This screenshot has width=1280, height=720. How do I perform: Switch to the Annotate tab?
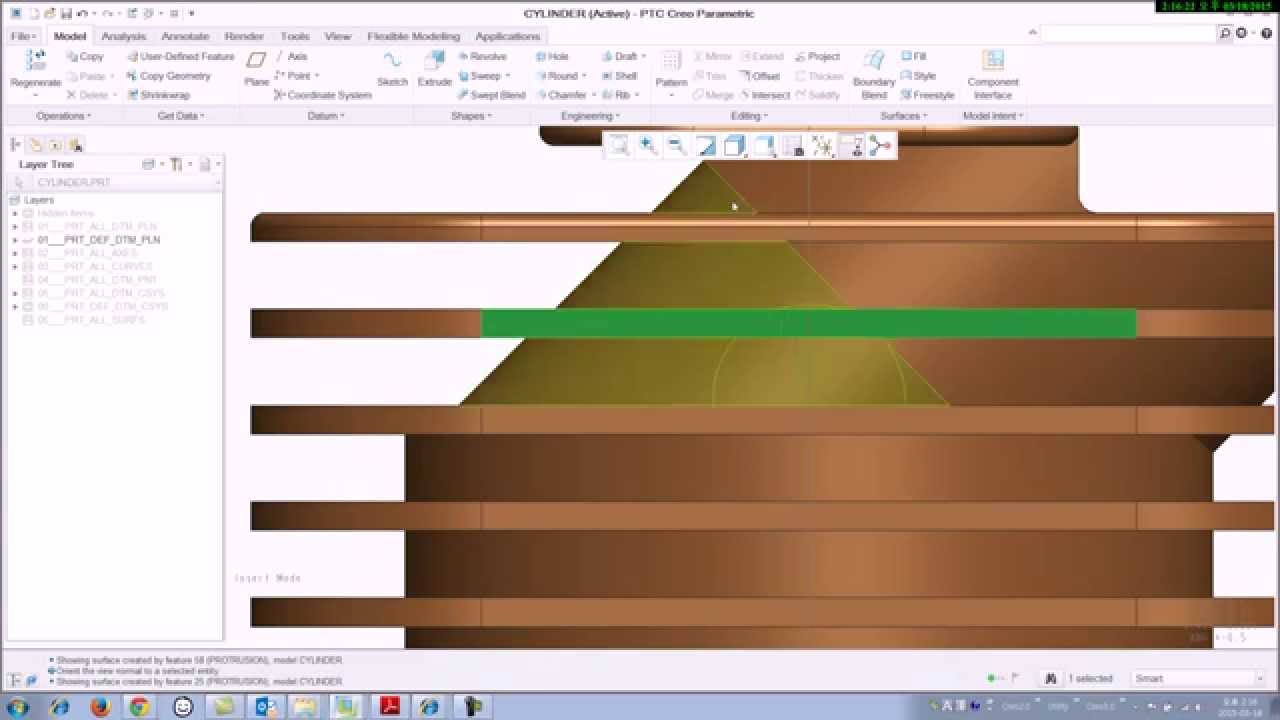pos(185,36)
